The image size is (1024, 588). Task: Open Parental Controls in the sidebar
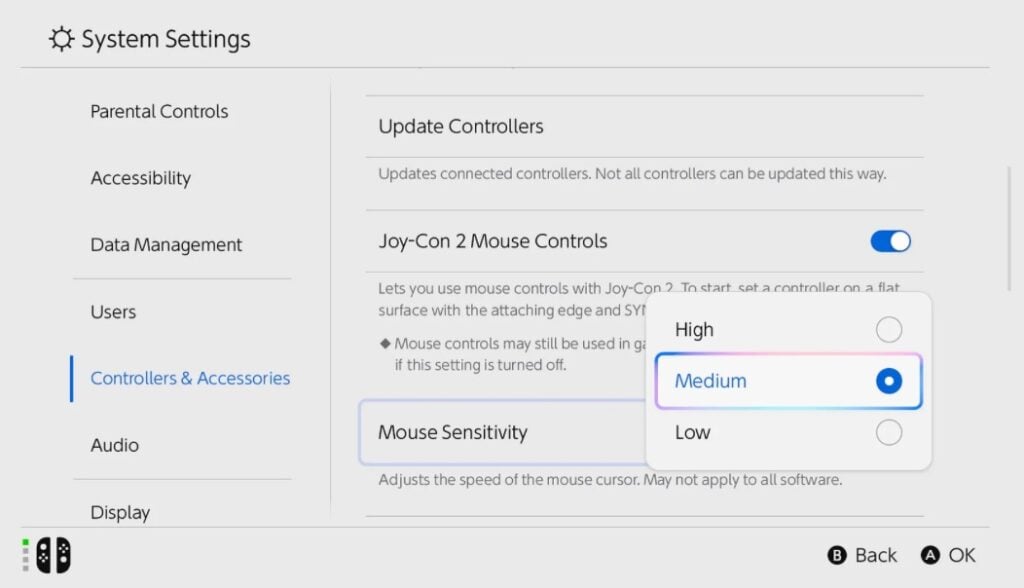[159, 112]
